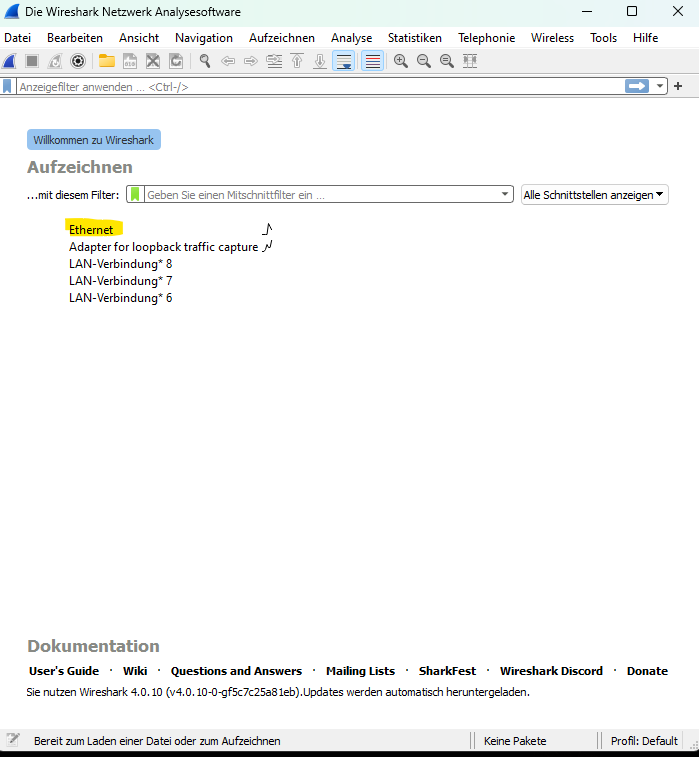Open display filter bookmarks
Image resolution: width=699 pixels, height=757 pixels.
pos(7,87)
